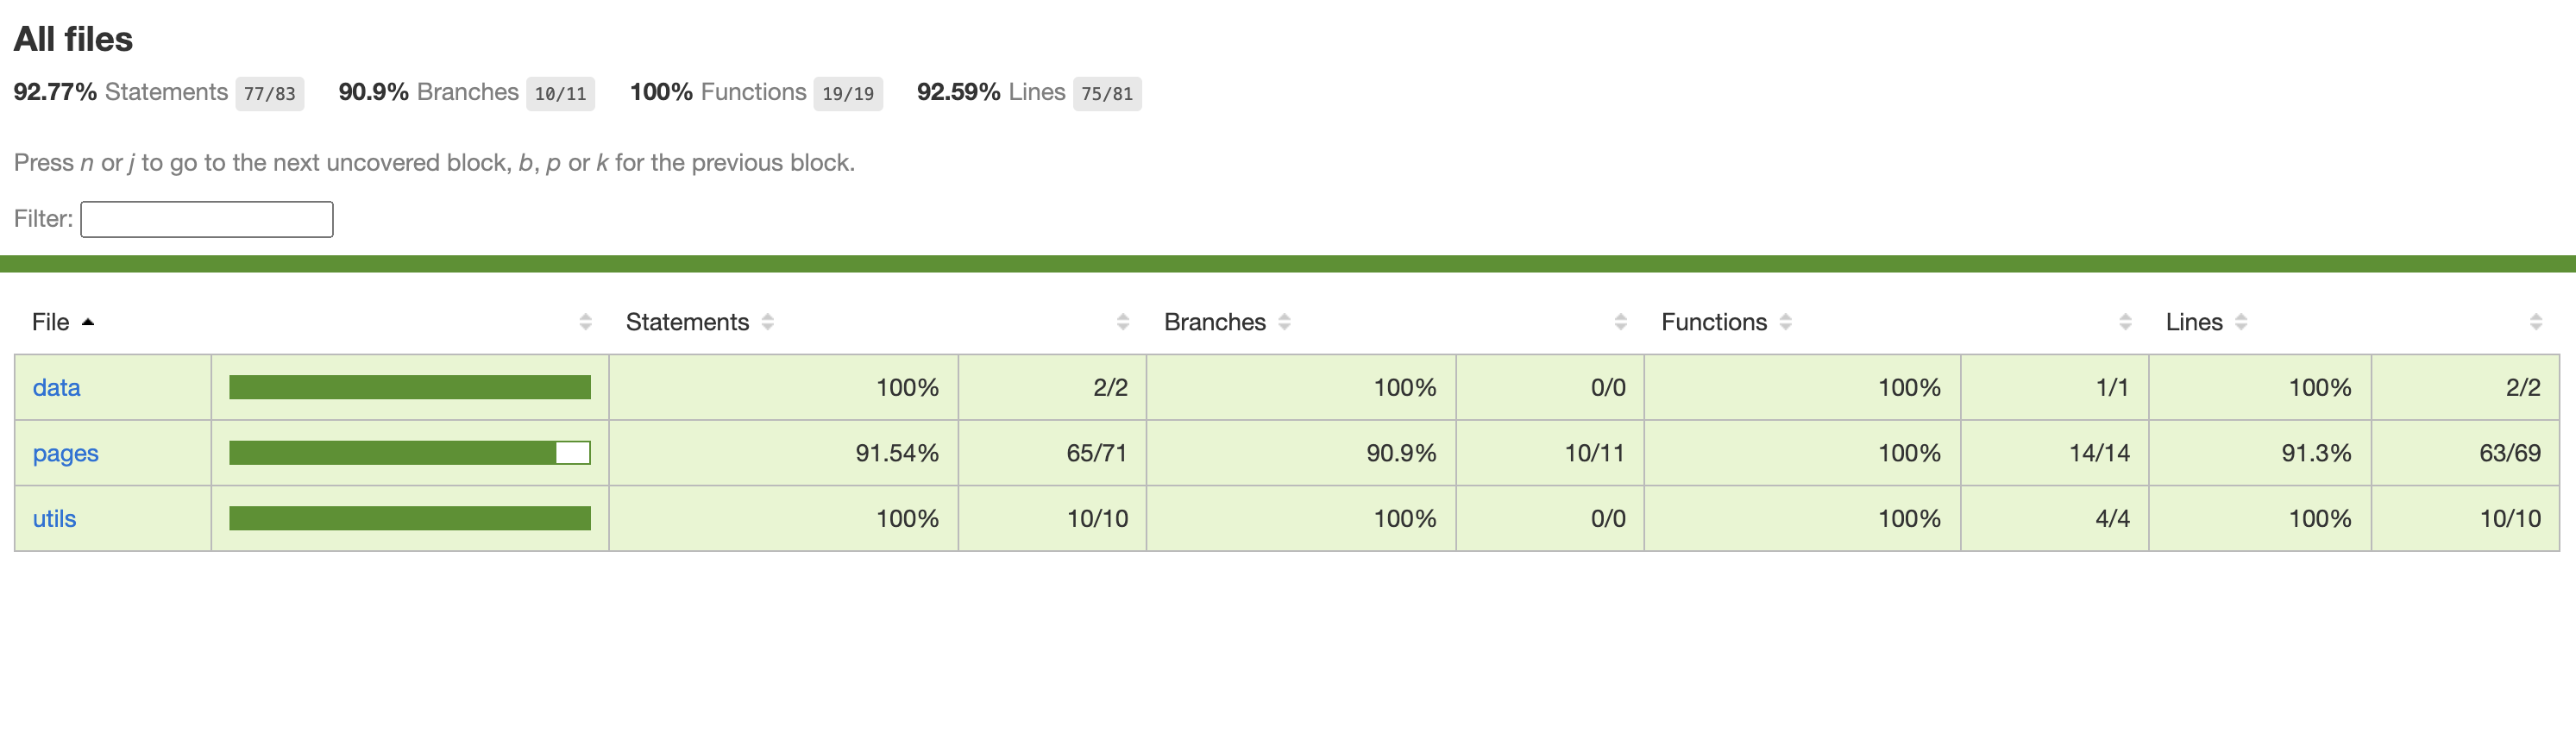This screenshot has width=2576, height=752.
Task: Click inside the Filter input box
Action: point(206,219)
